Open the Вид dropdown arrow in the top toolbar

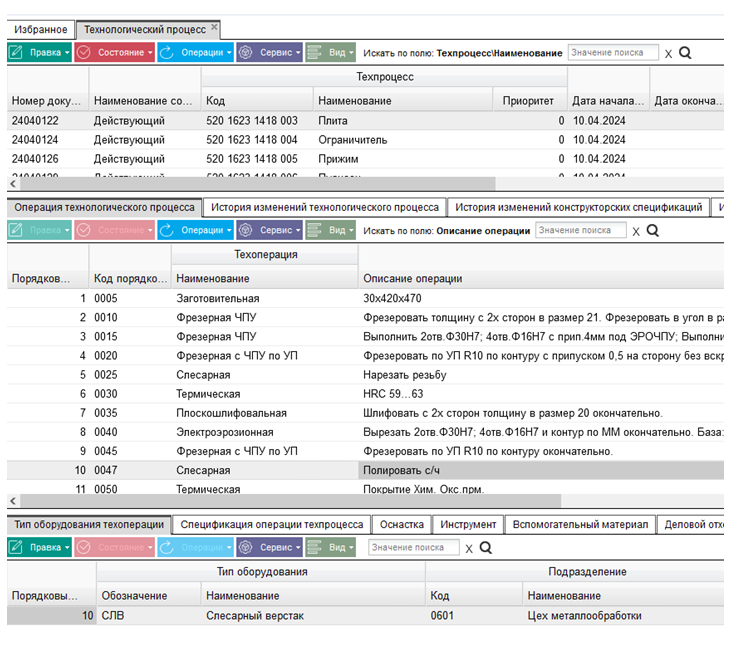[351, 52]
